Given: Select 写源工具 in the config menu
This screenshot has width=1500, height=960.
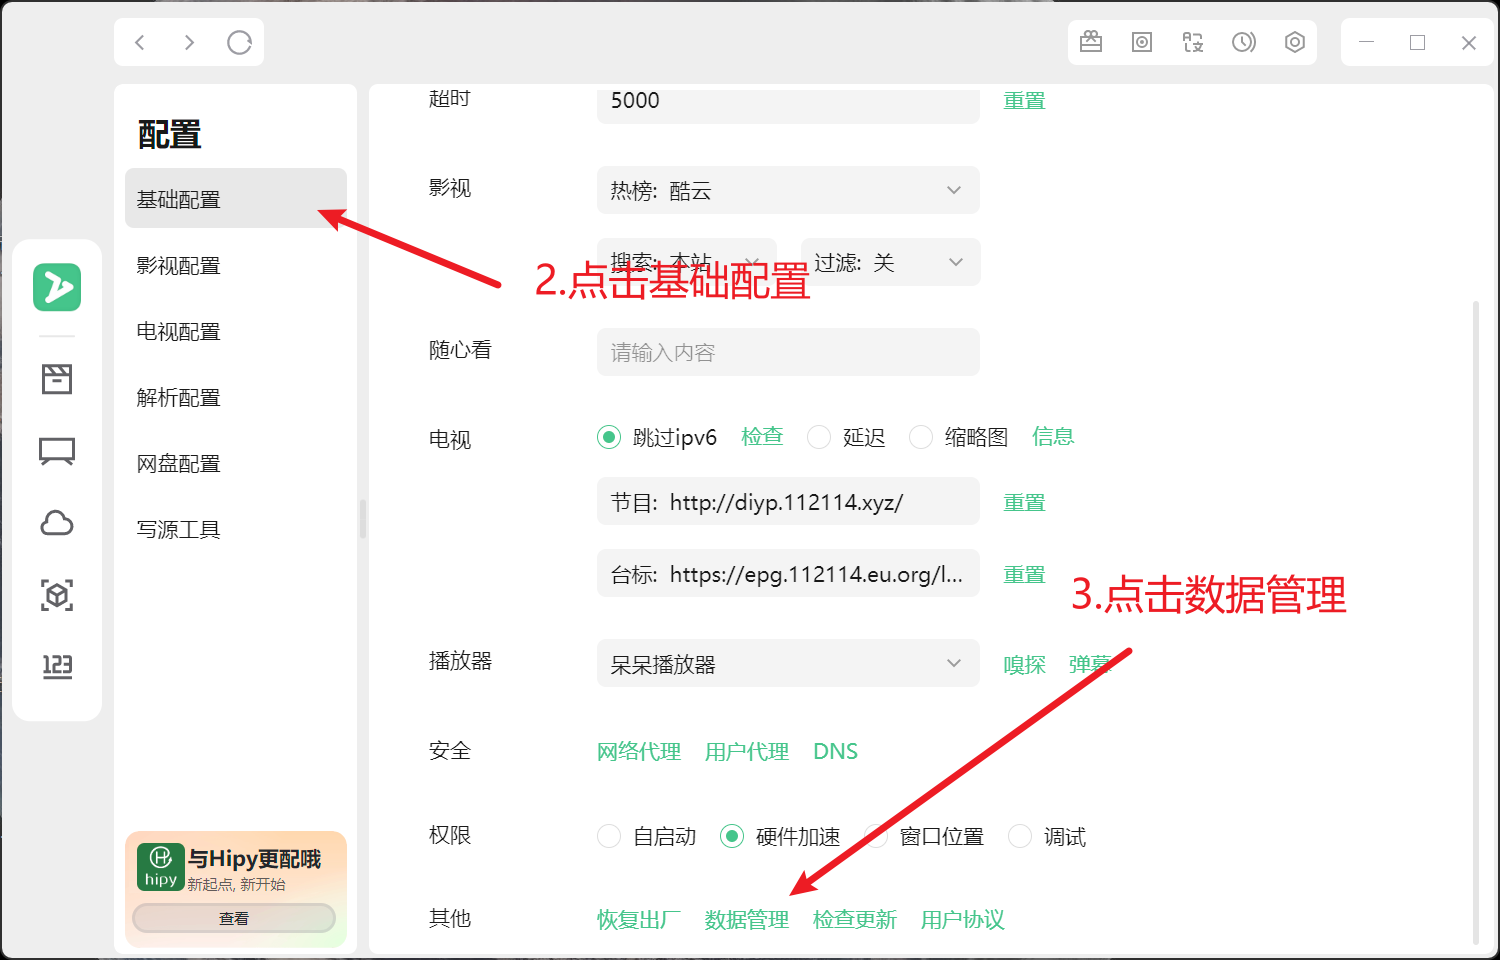Looking at the screenshot, I should tap(236, 529).
